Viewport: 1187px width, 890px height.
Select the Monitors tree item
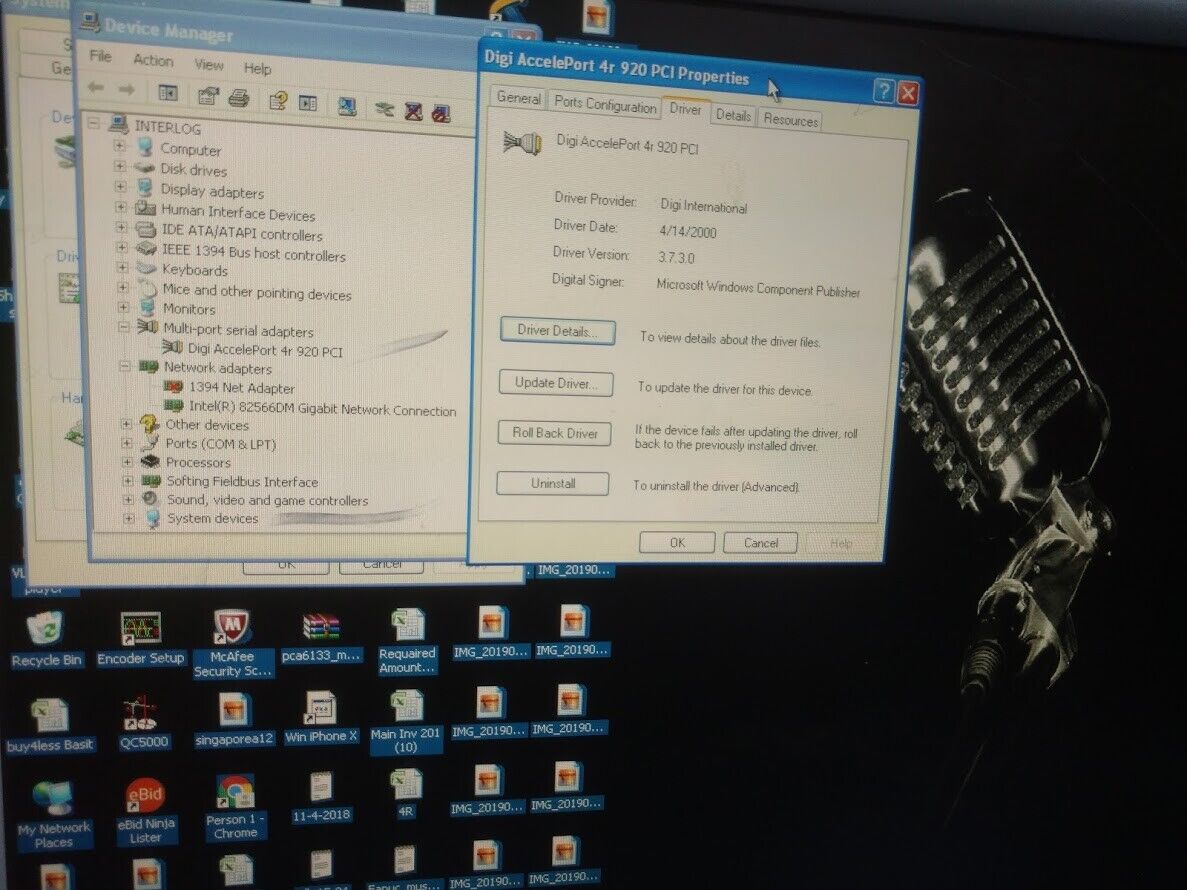click(x=189, y=309)
